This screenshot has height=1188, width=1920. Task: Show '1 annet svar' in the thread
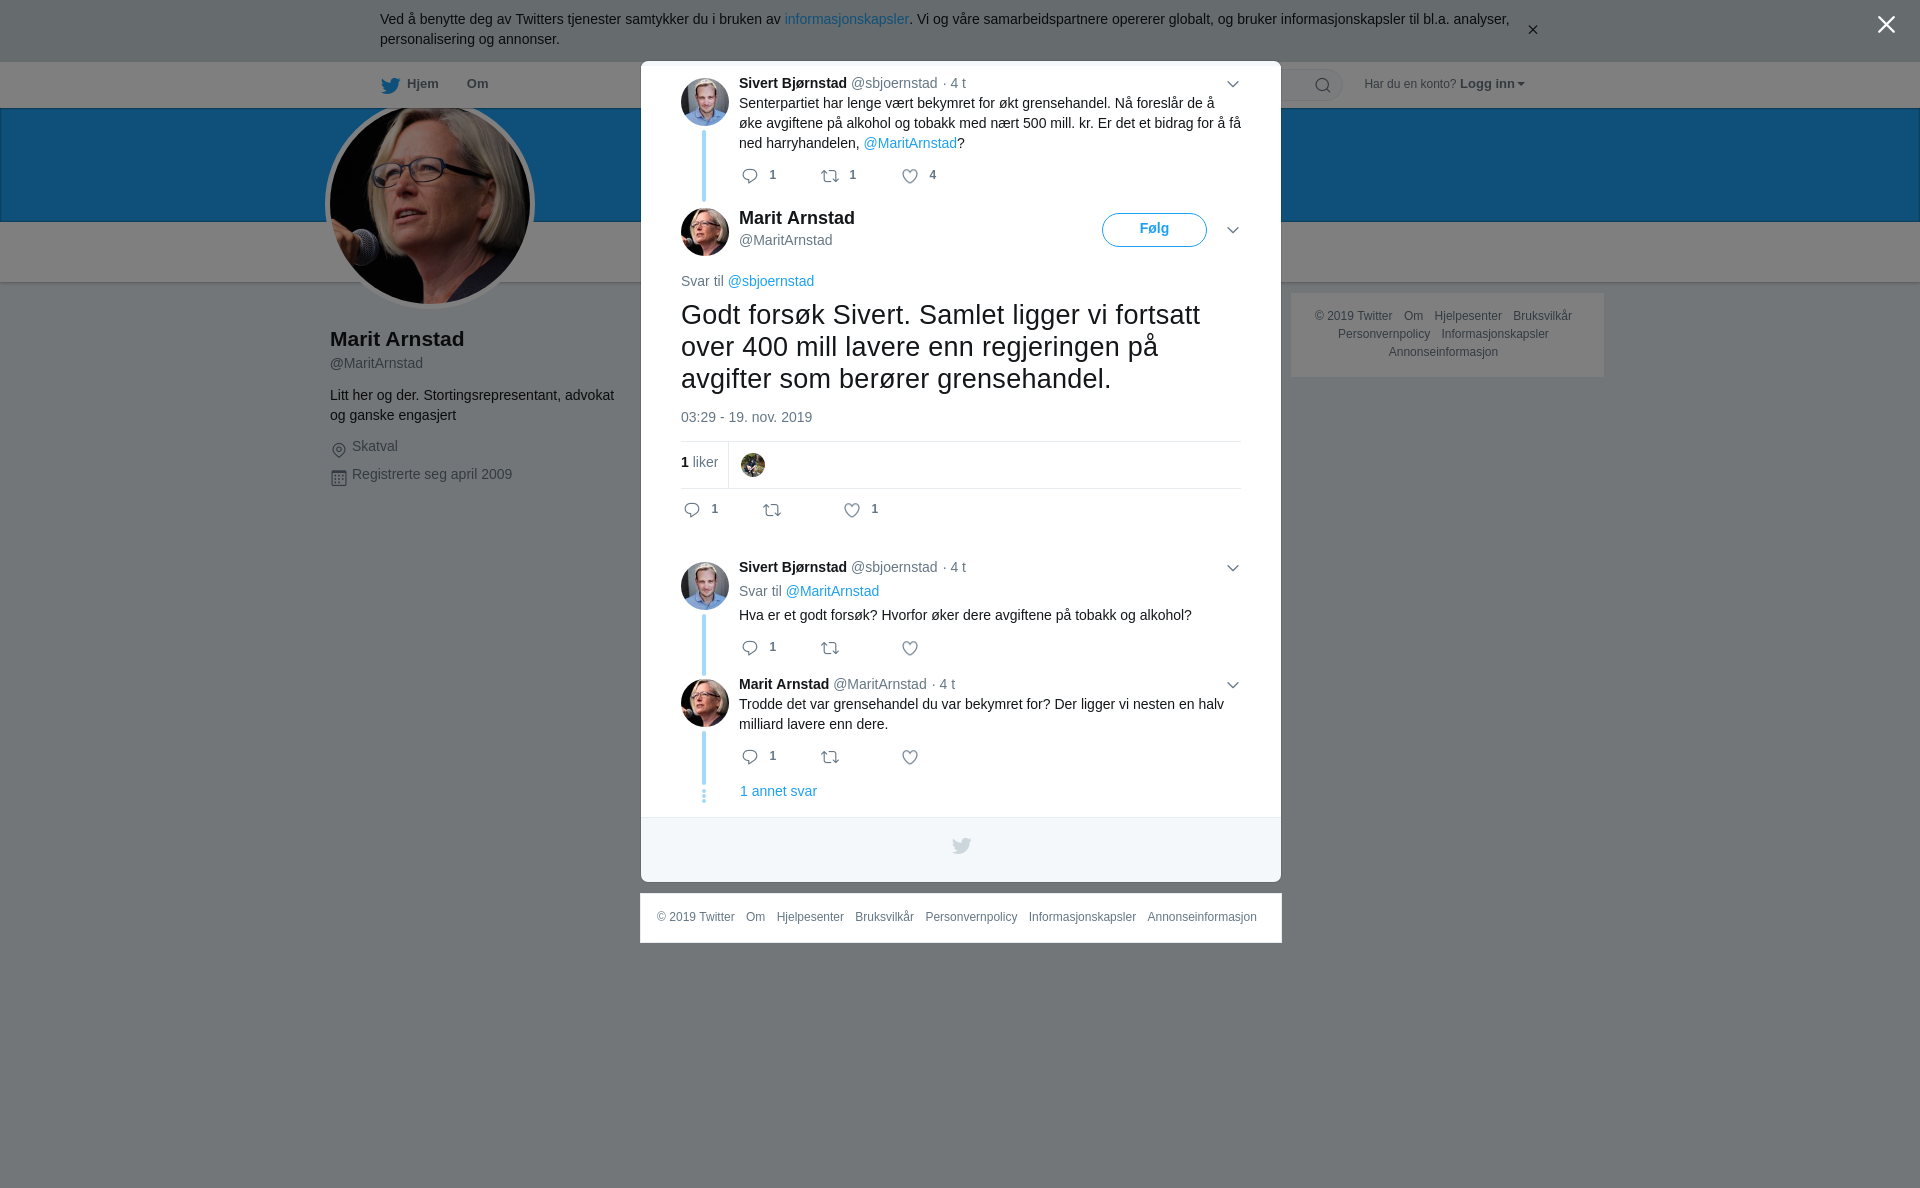778,791
